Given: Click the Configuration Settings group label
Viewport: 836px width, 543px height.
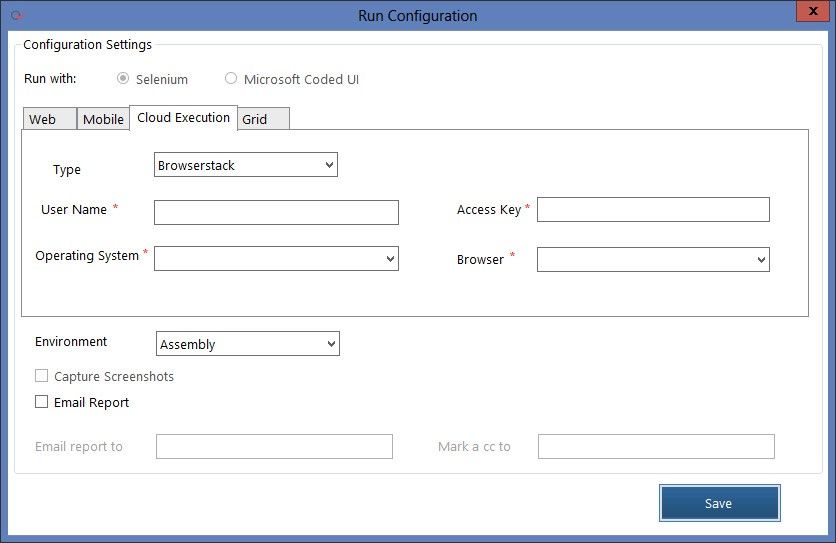Looking at the screenshot, I should [x=87, y=44].
